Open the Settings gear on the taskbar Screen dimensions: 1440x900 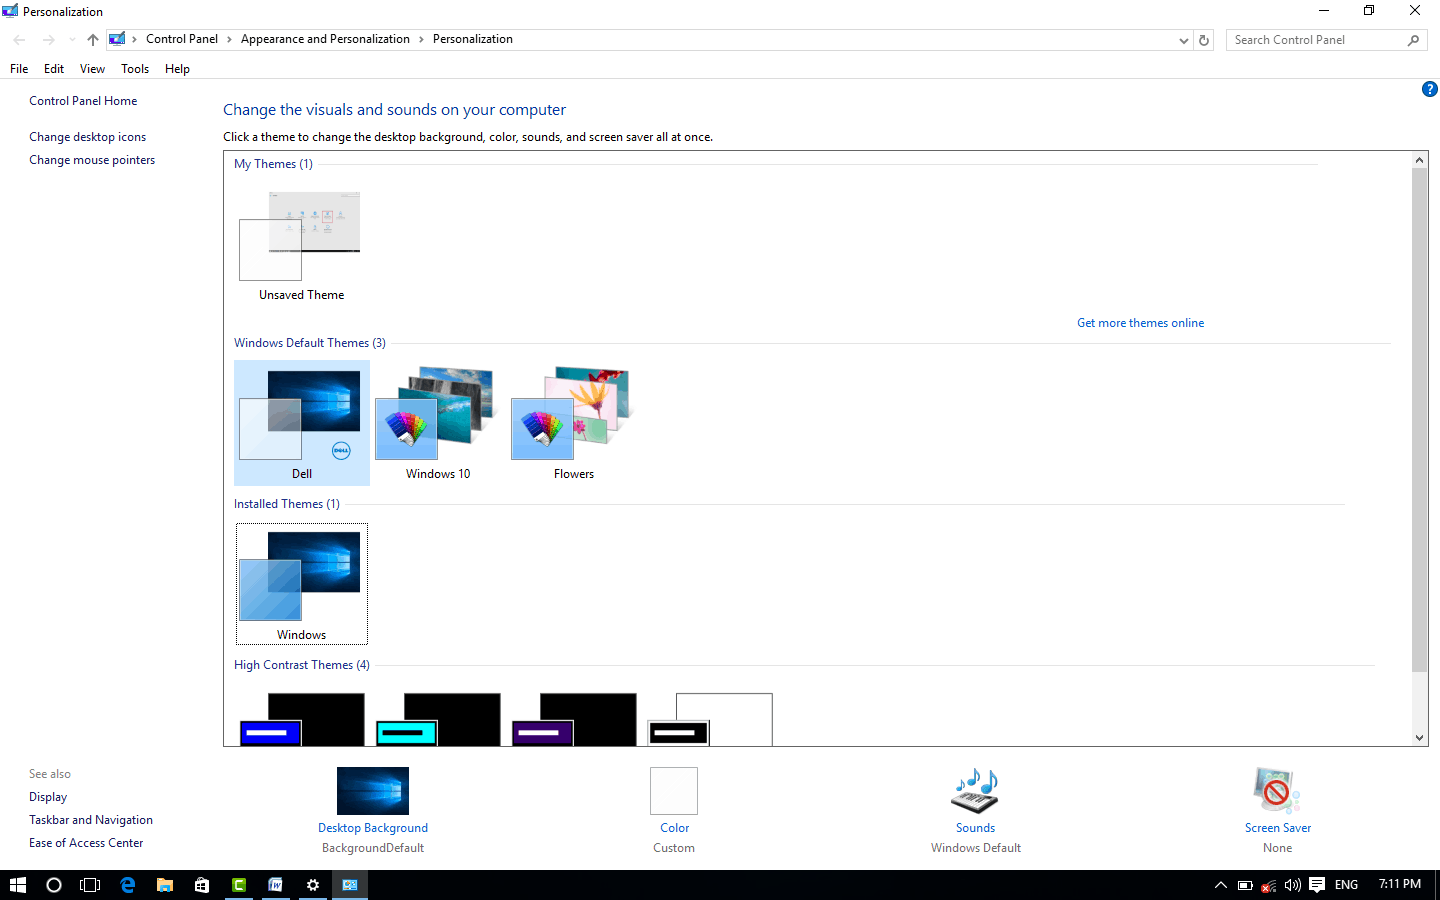[x=313, y=885]
